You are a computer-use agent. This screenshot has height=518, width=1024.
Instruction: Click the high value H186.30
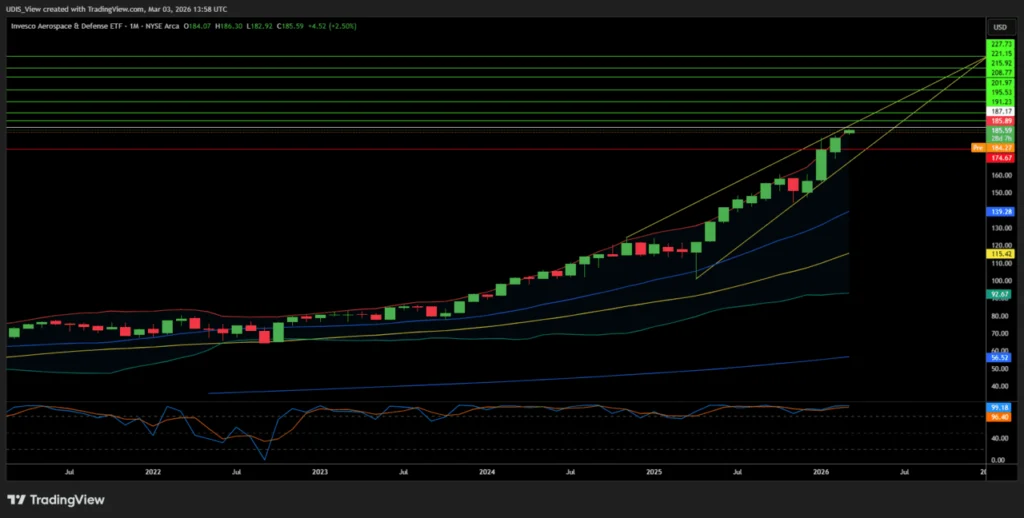pos(229,27)
